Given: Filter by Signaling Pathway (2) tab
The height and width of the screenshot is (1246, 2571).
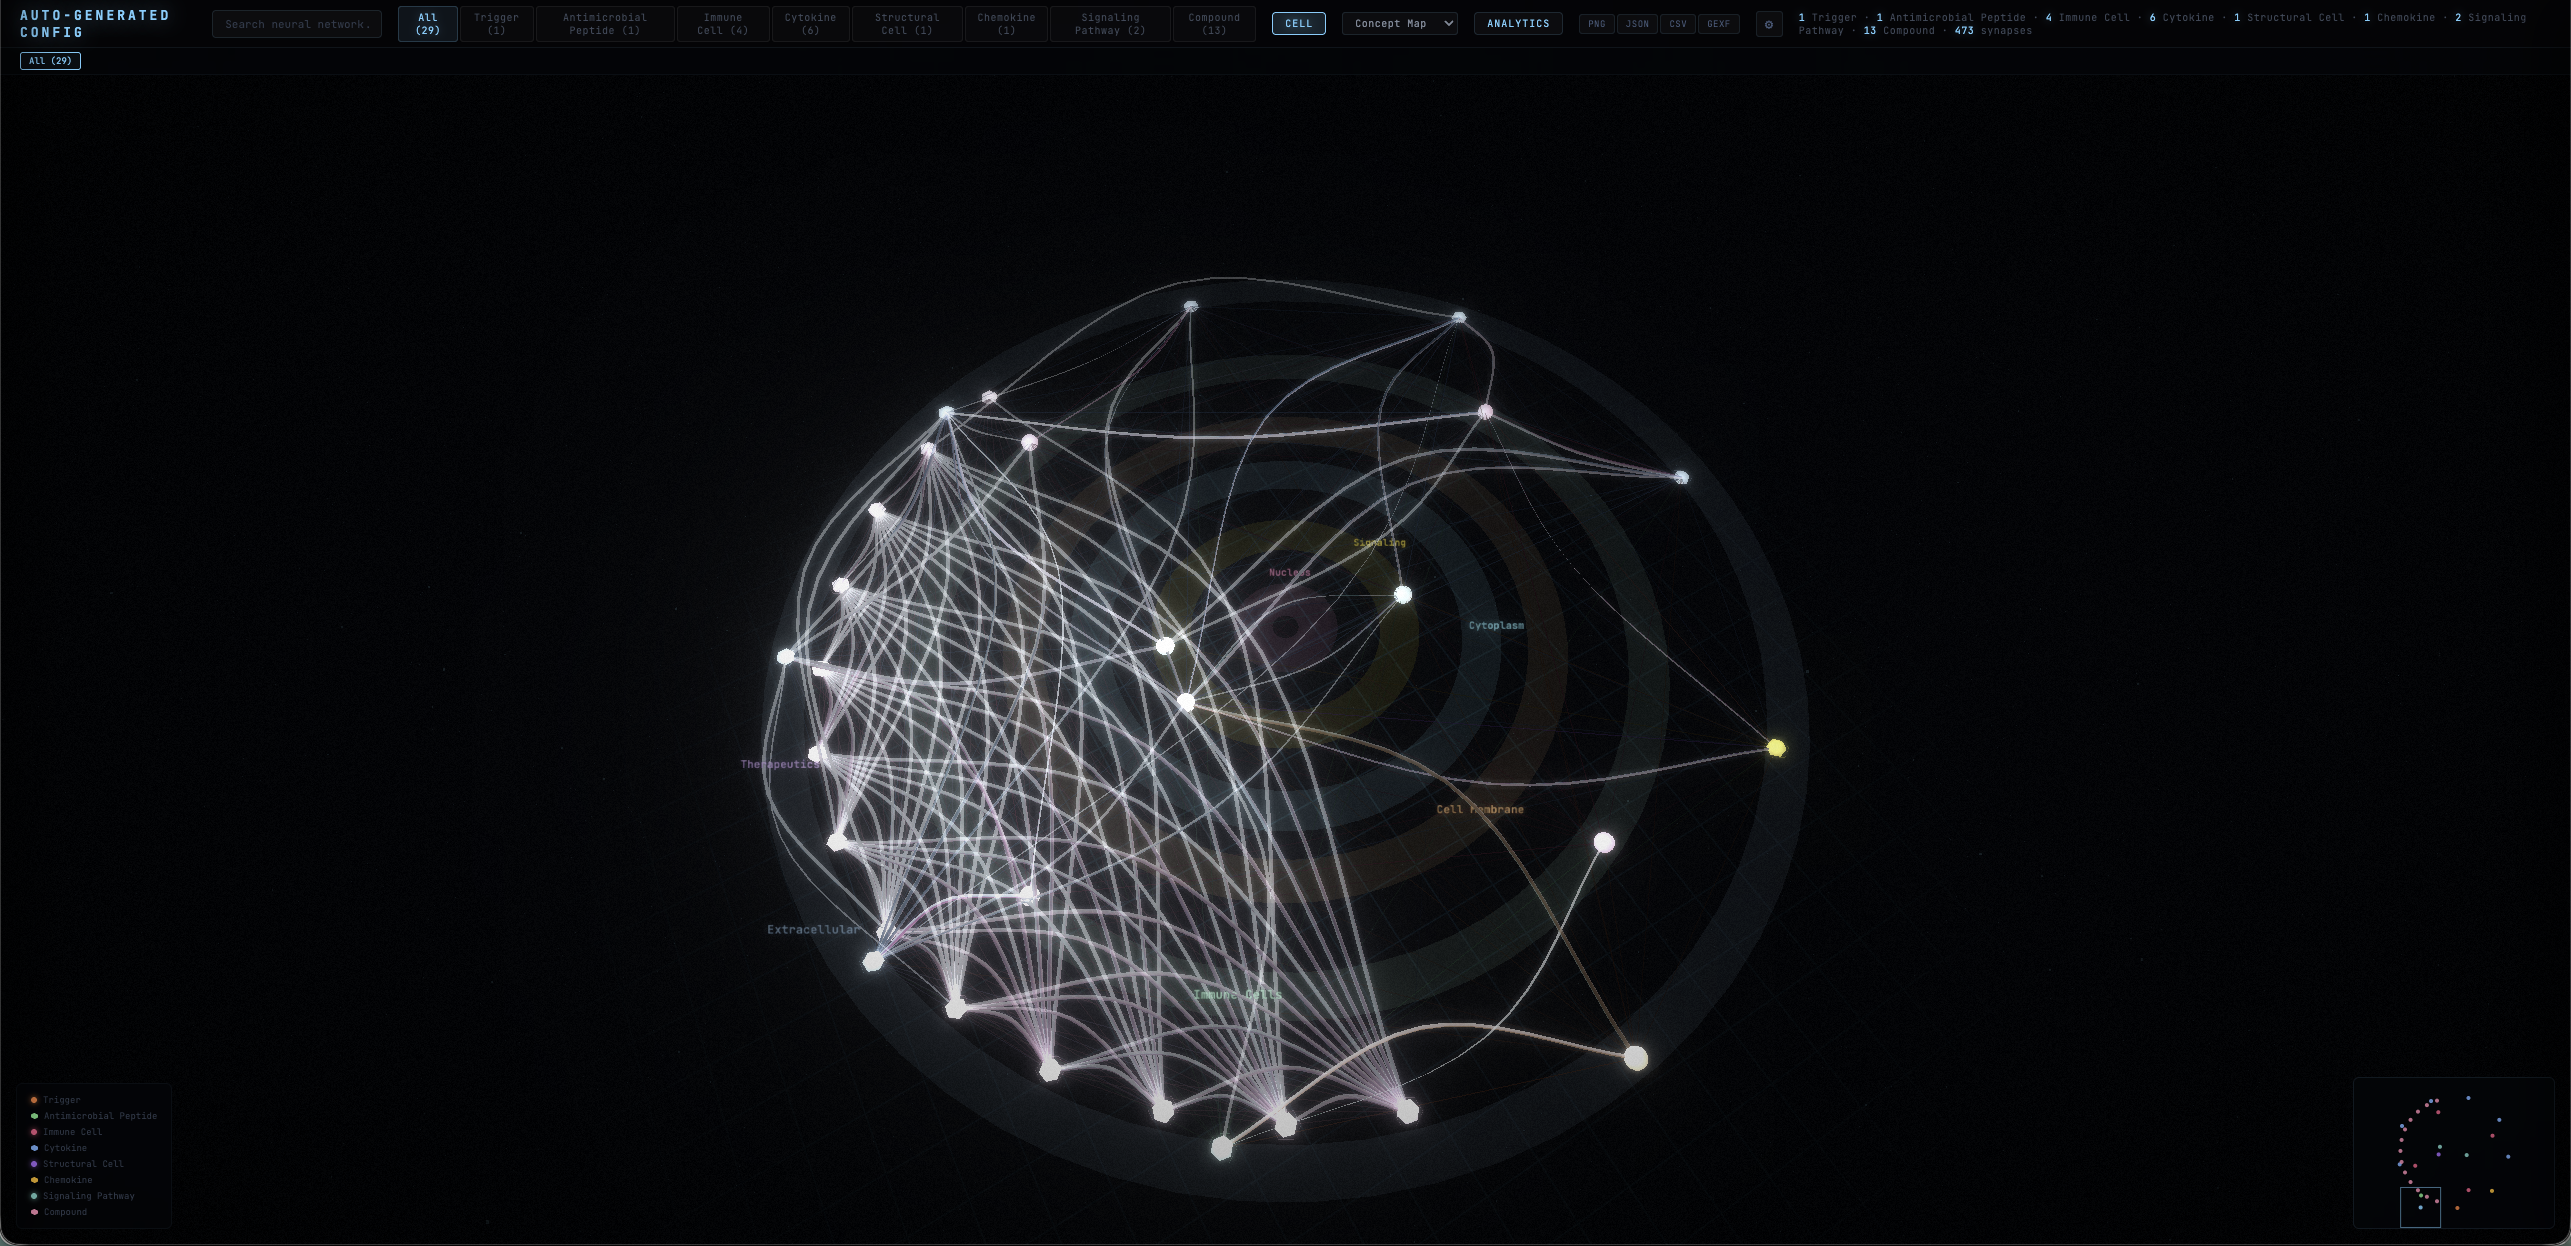Looking at the screenshot, I should coord(1110,24).
